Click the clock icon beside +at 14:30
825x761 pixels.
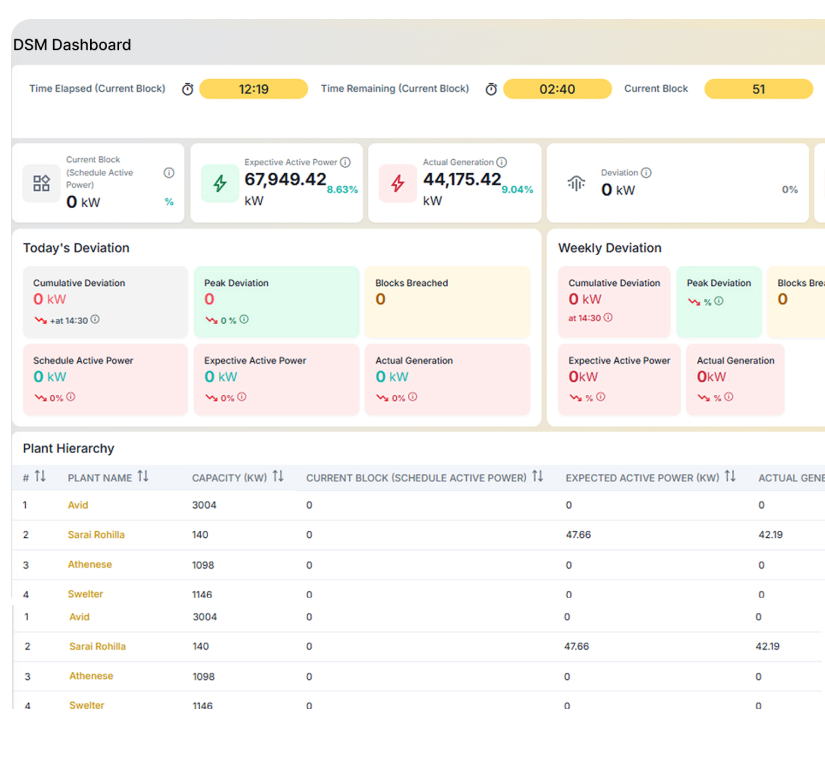point(94,319)
